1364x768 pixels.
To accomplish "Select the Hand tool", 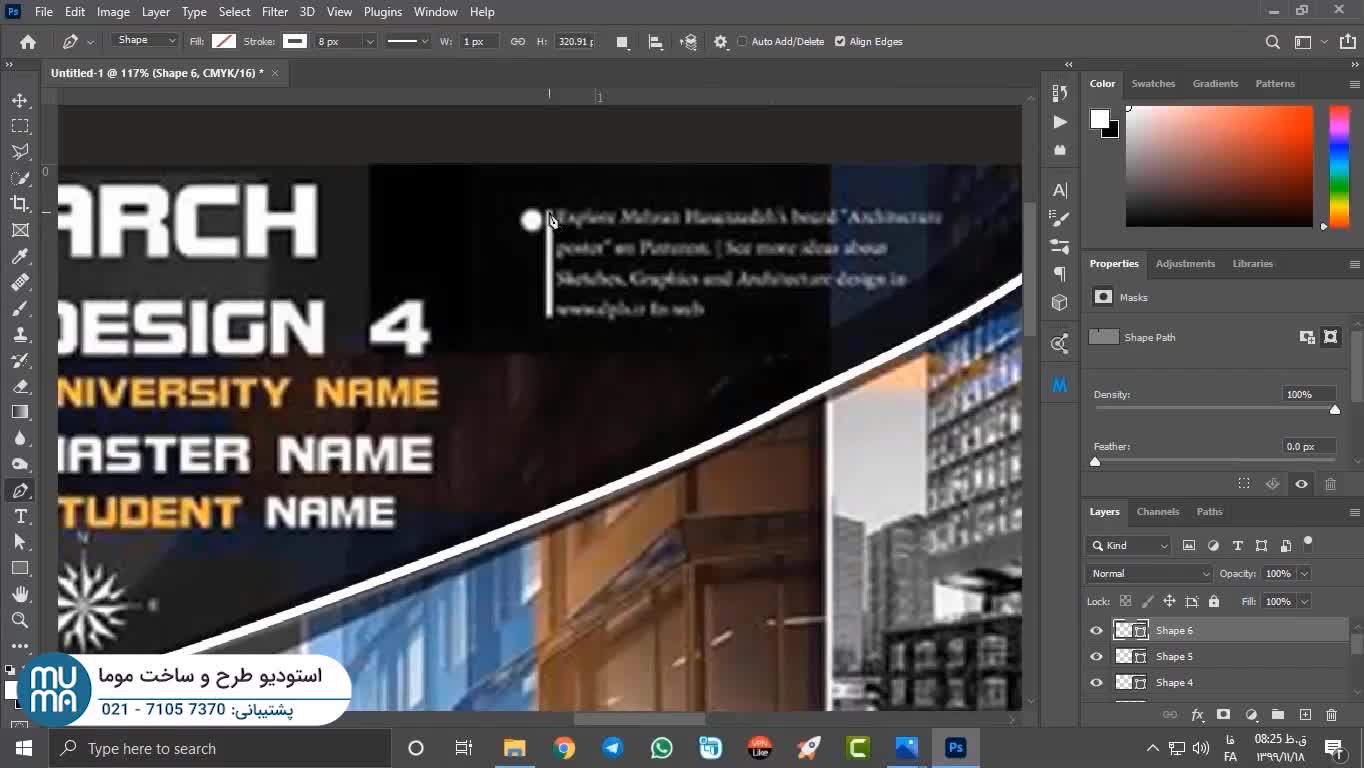I will pos(20,594).
